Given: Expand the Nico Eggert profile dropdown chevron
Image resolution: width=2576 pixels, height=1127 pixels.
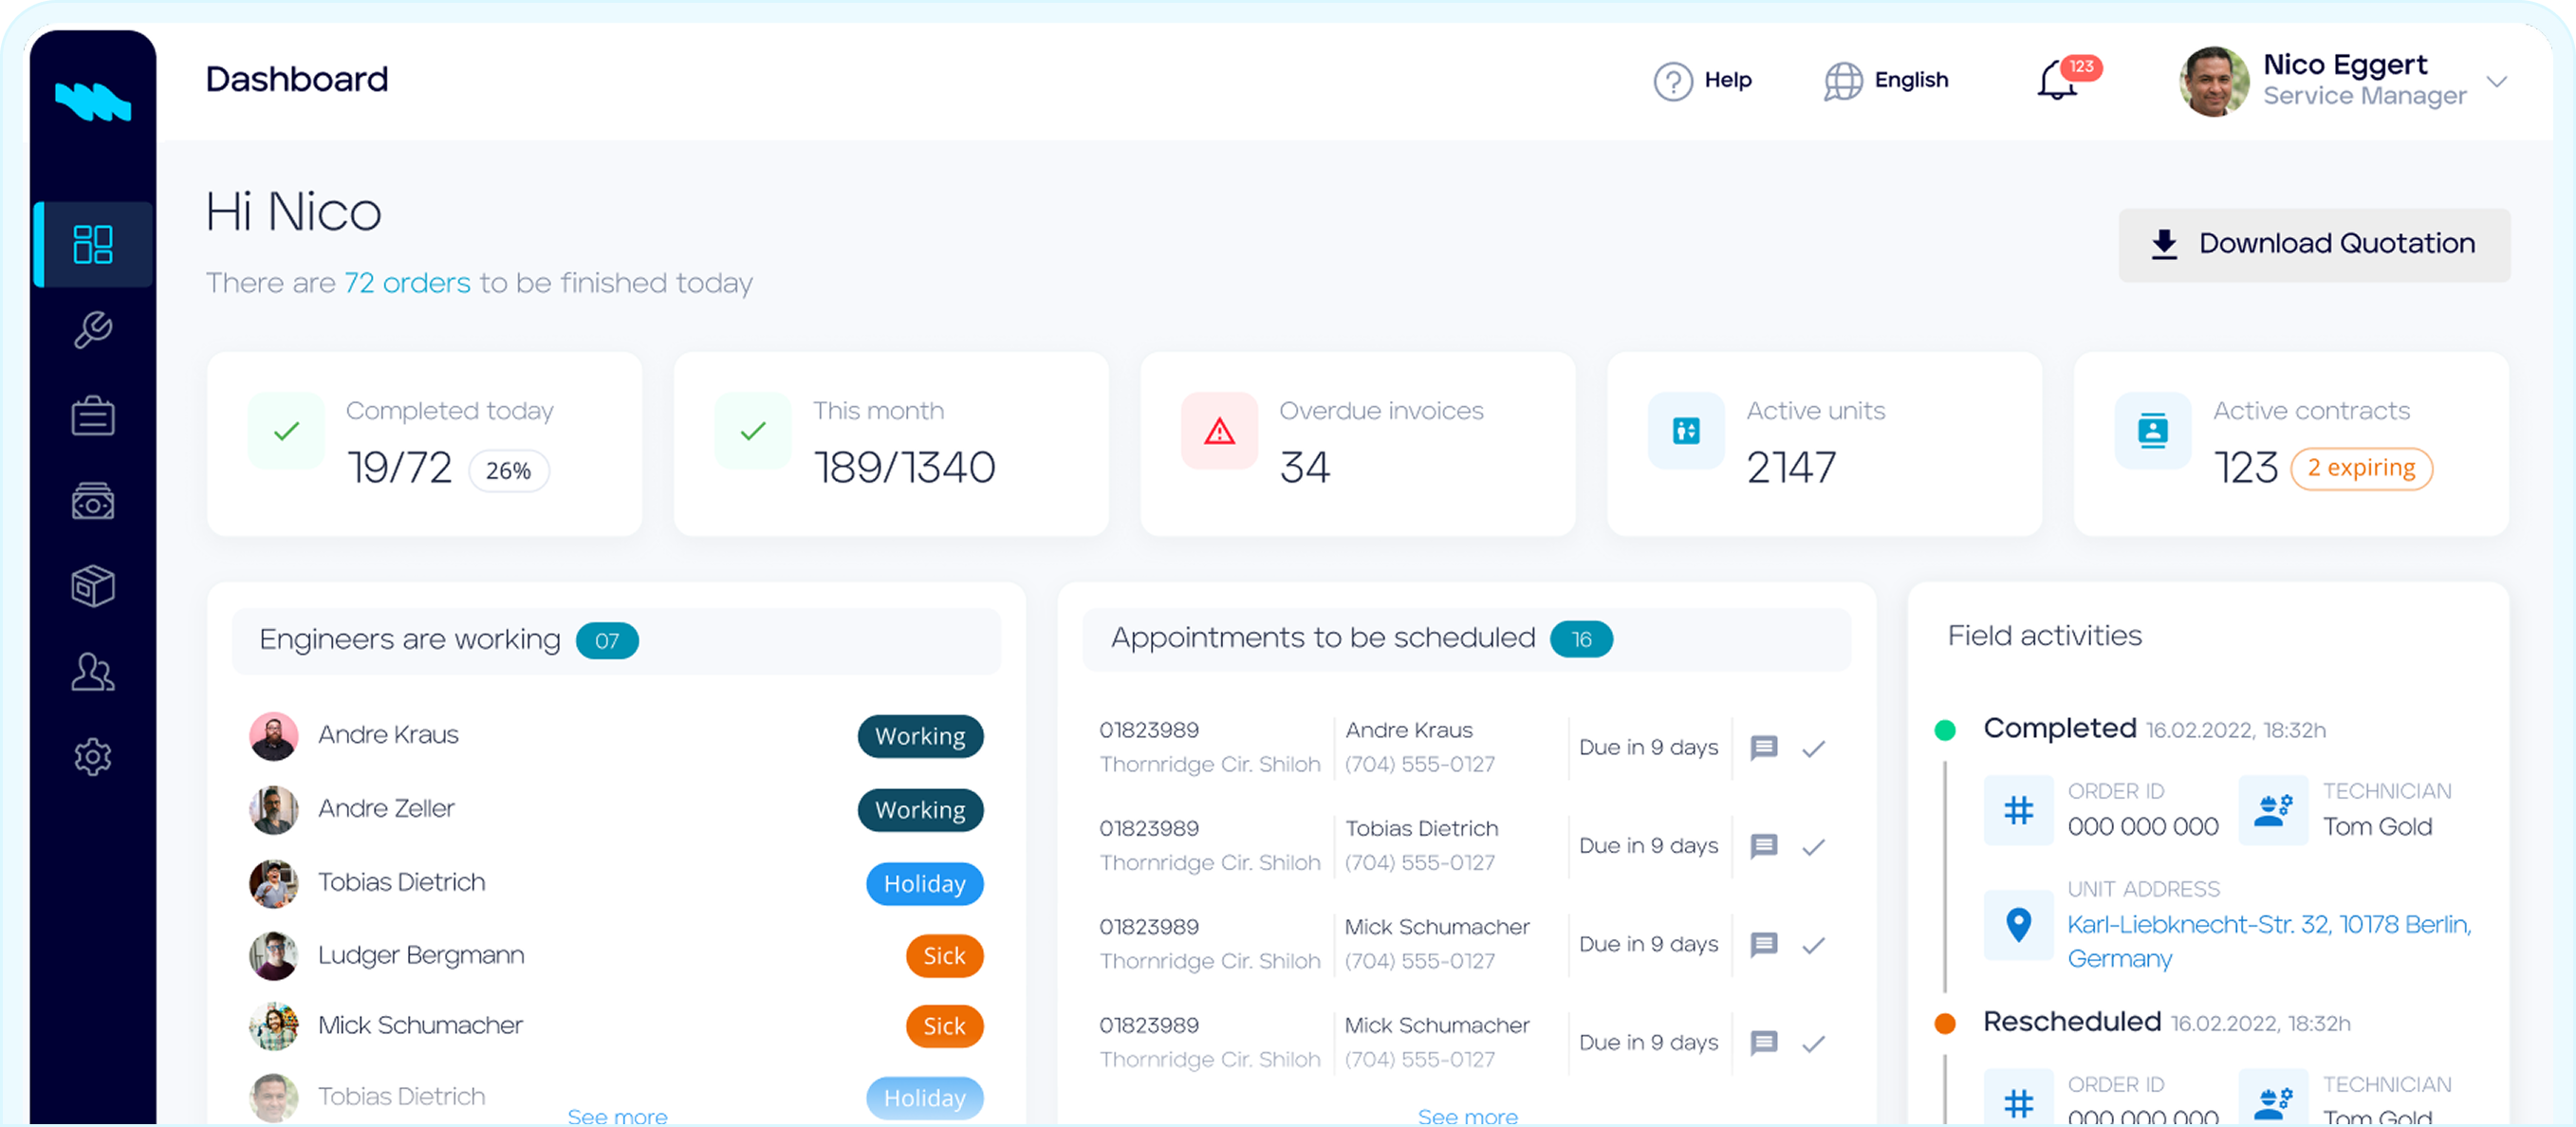Looking at the screenshot, I should 2497,81.
